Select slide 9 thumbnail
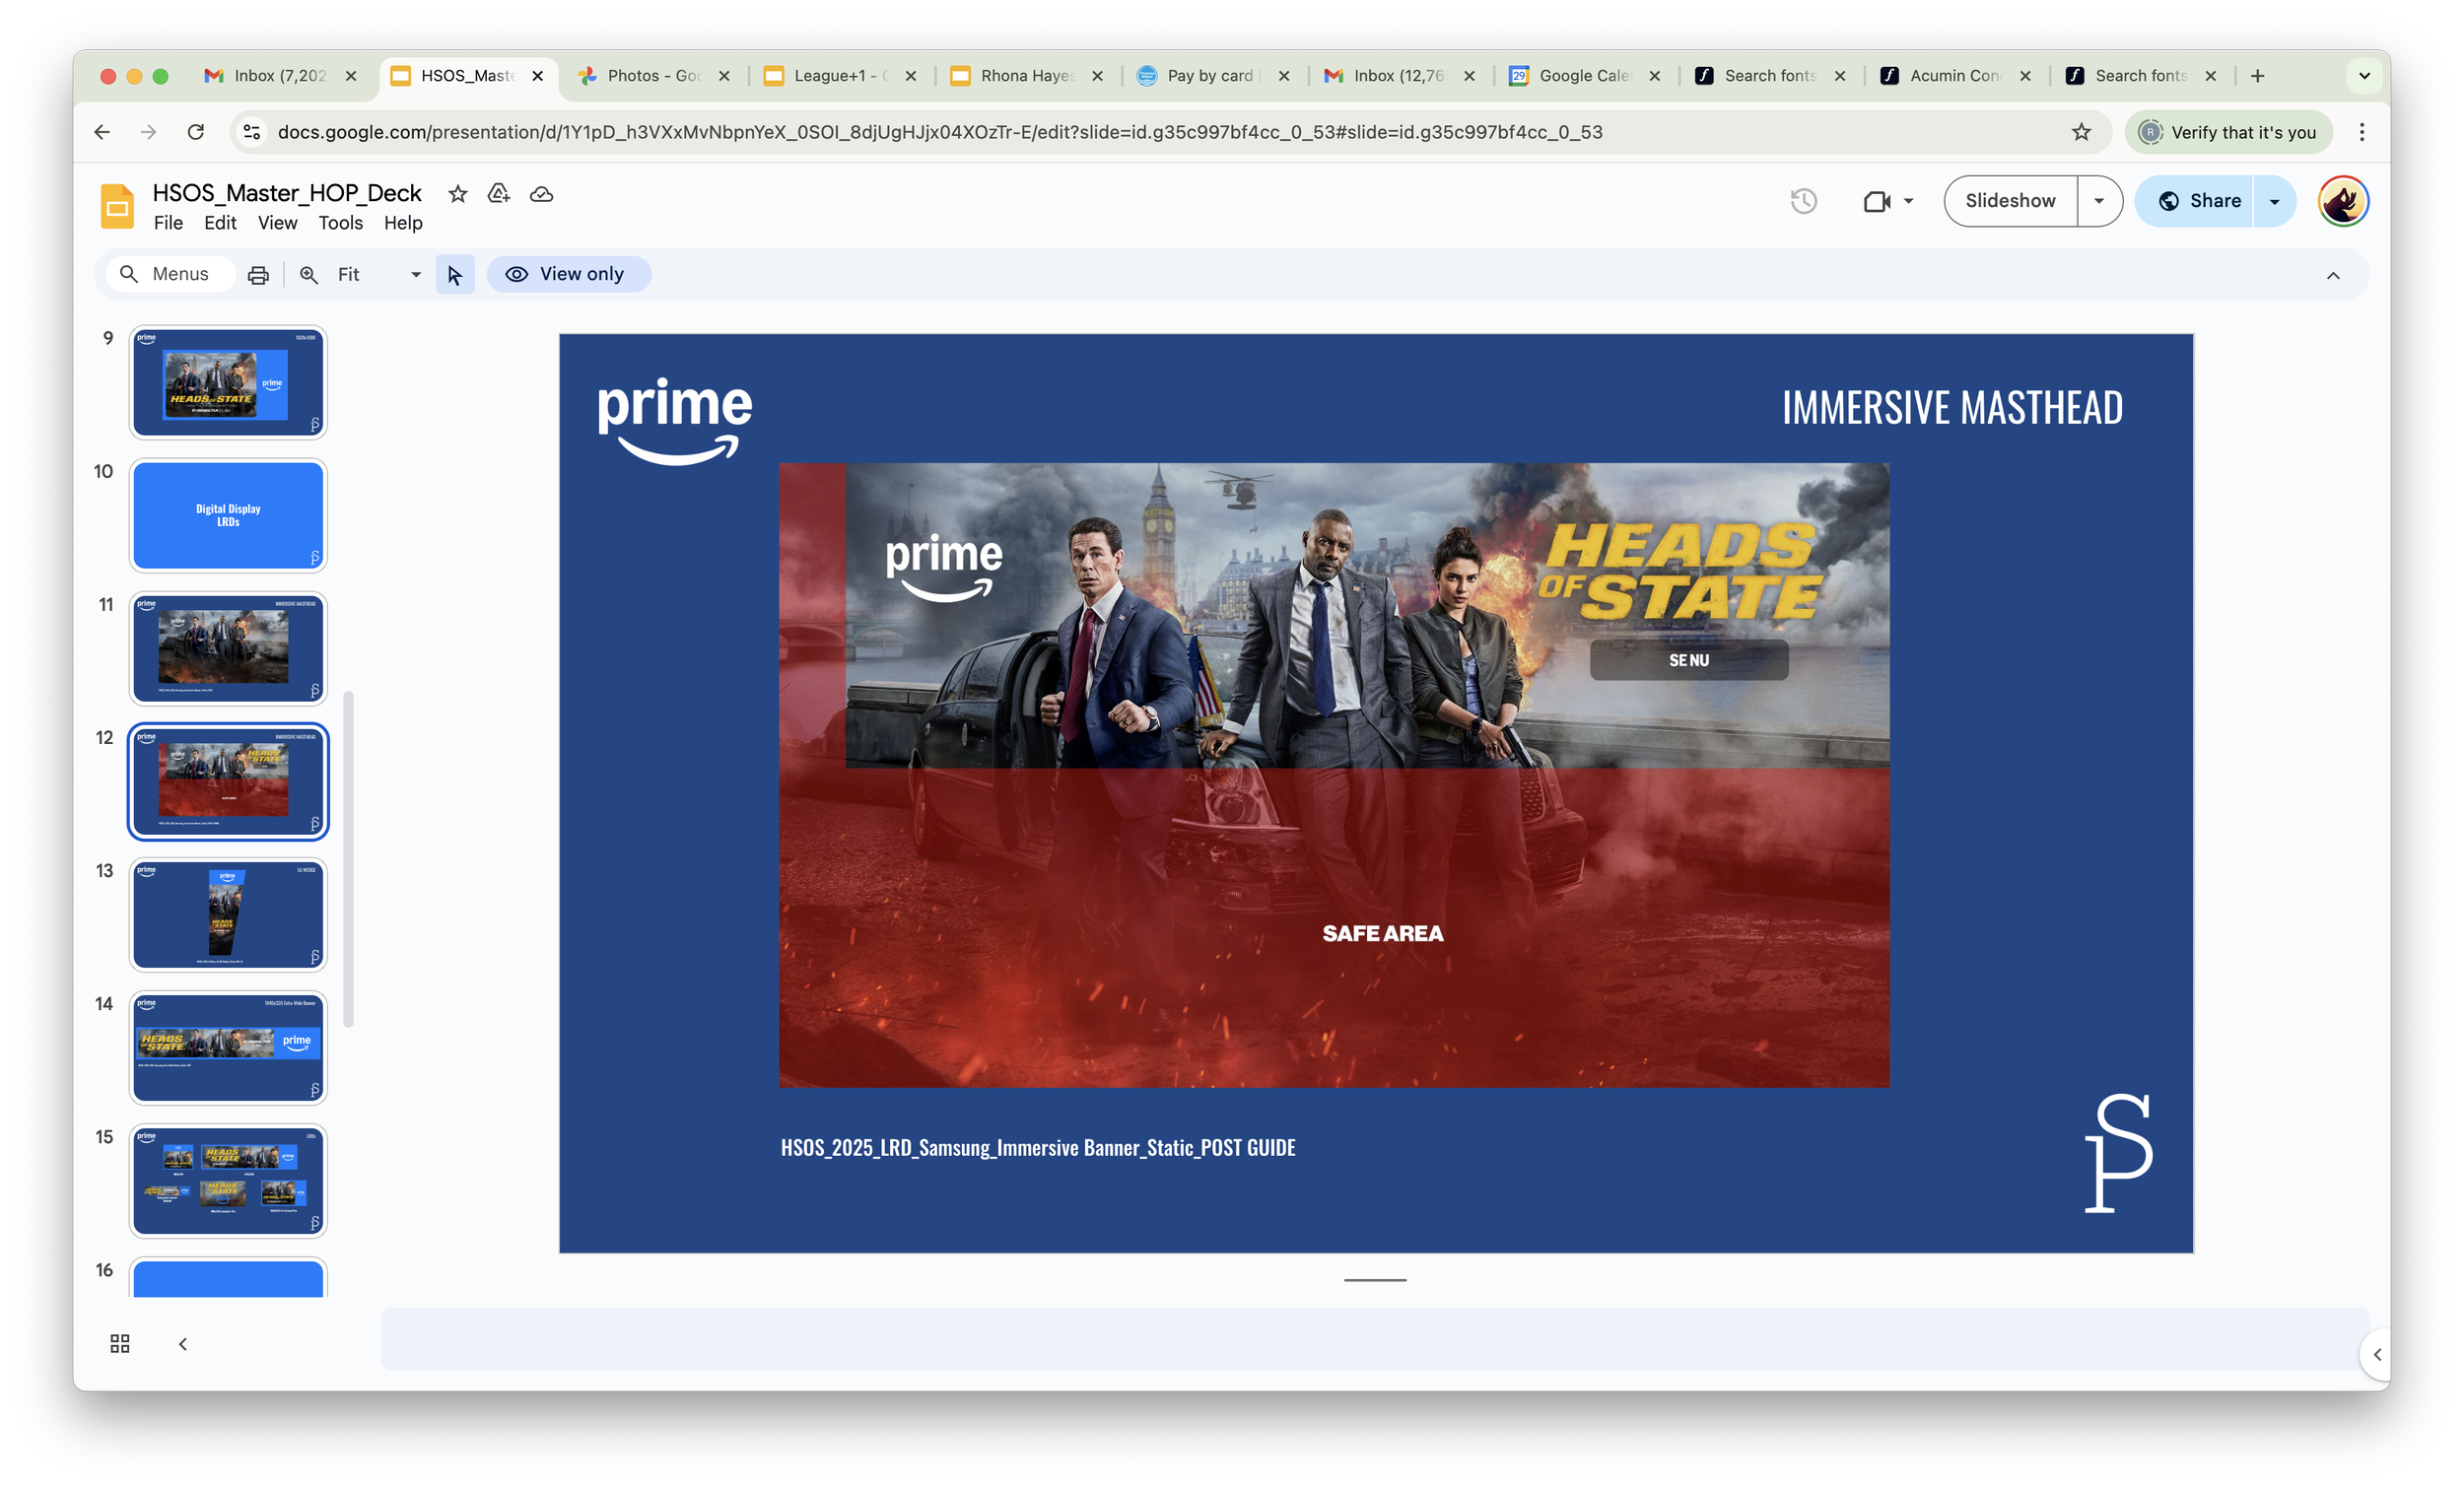 (228, 383)
